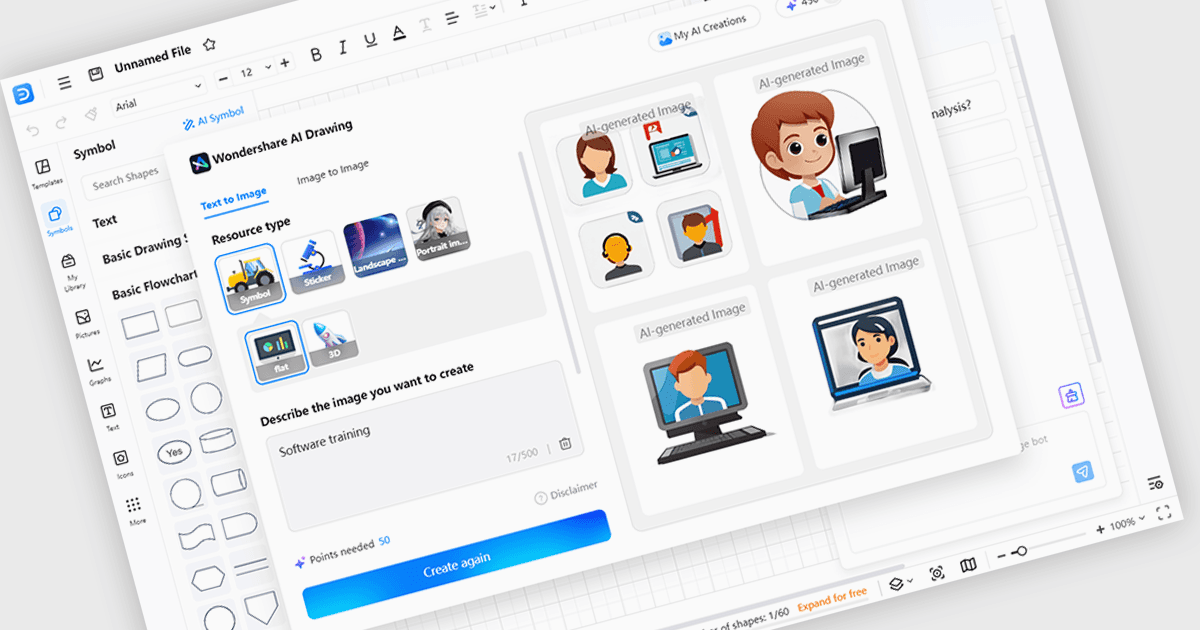
Task: Click the save file icon
Action: [x=95, y=75]
